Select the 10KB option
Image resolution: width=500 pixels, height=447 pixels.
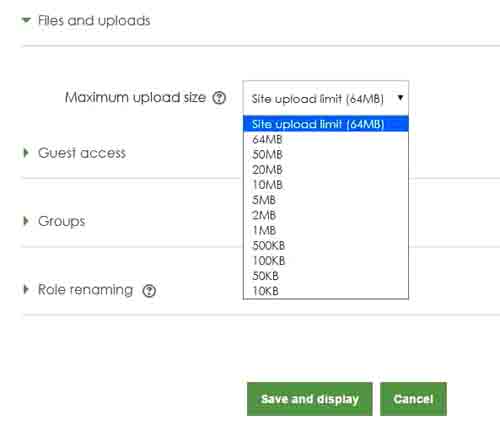(x=326, y=291)
